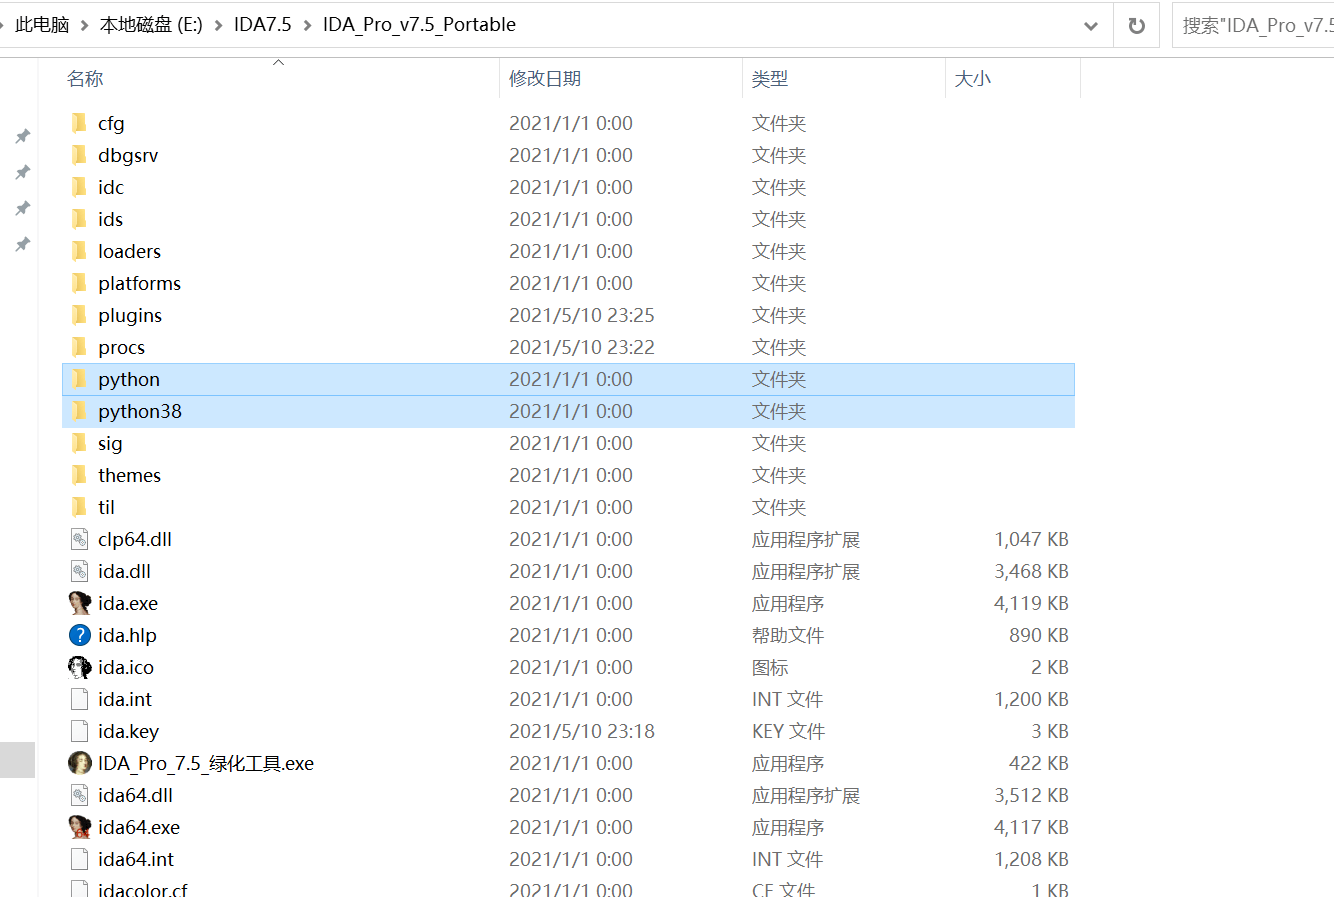Open the cfg folder icon

(80, 123)
